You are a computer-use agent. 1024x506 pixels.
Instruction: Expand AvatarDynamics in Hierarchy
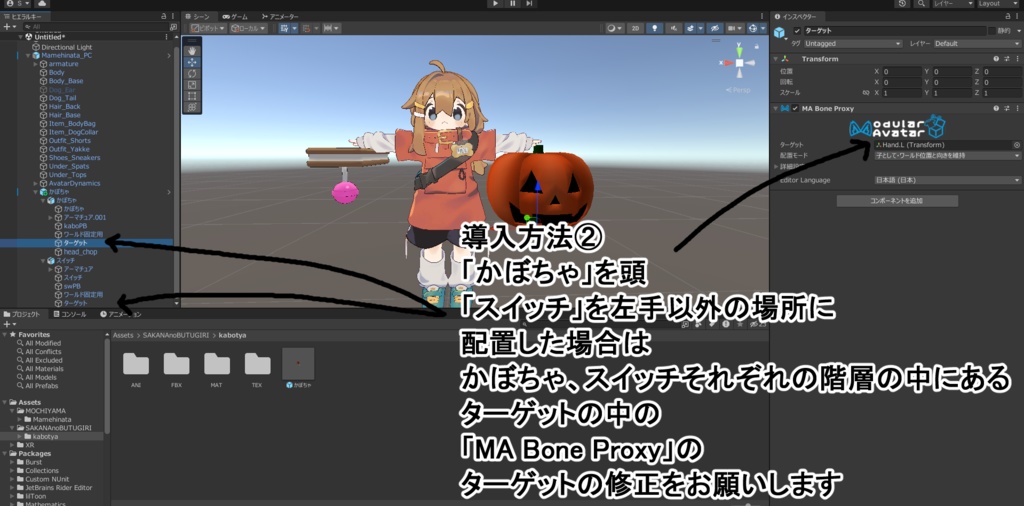click(x=37, y=183)
